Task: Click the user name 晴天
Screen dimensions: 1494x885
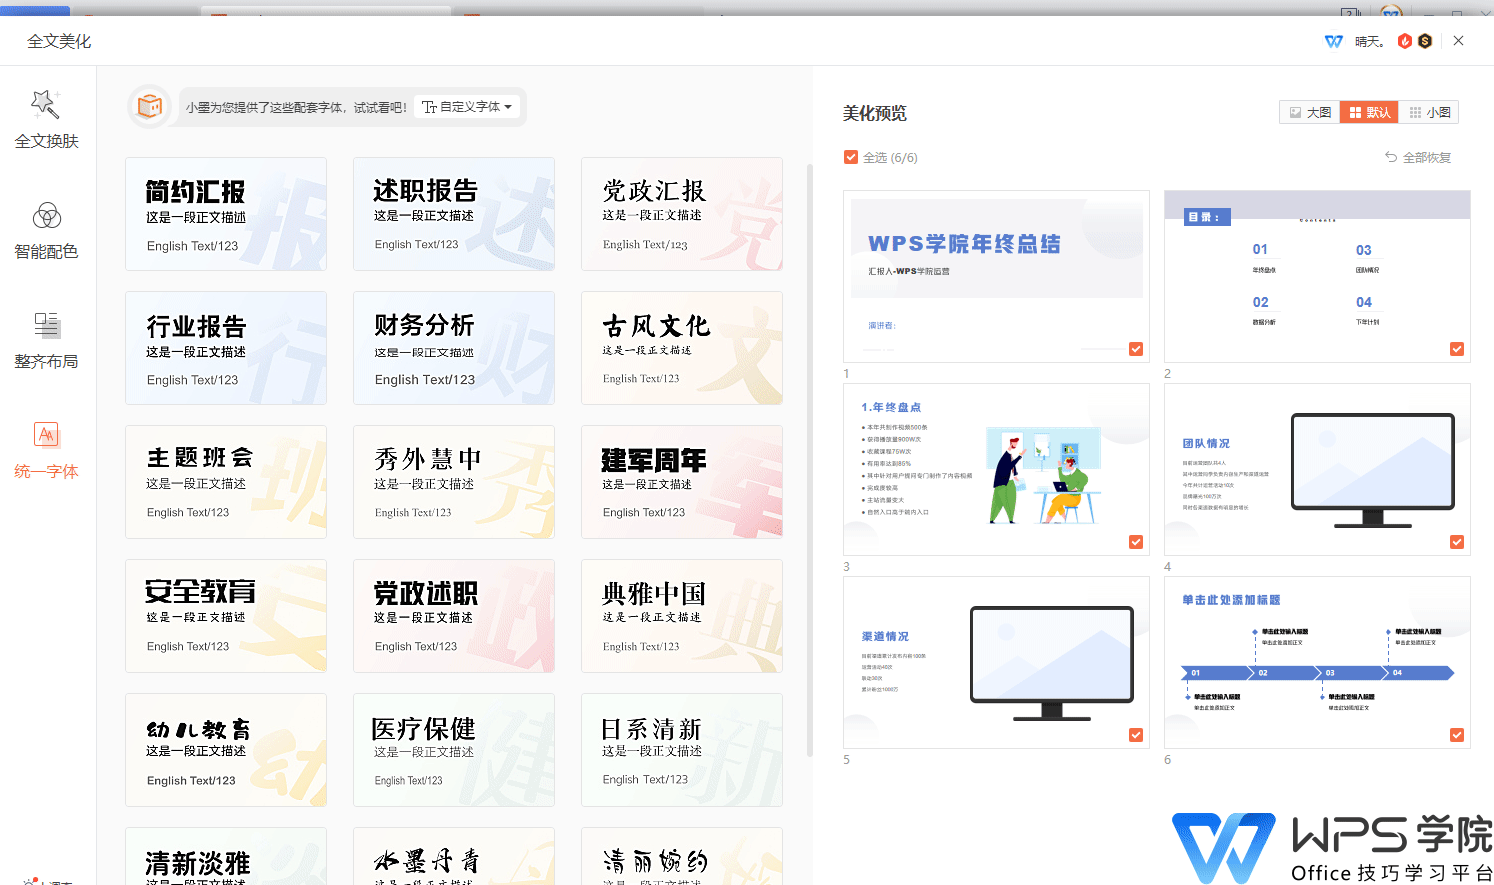Action: pyautogui.click(x=1369, y=41)
